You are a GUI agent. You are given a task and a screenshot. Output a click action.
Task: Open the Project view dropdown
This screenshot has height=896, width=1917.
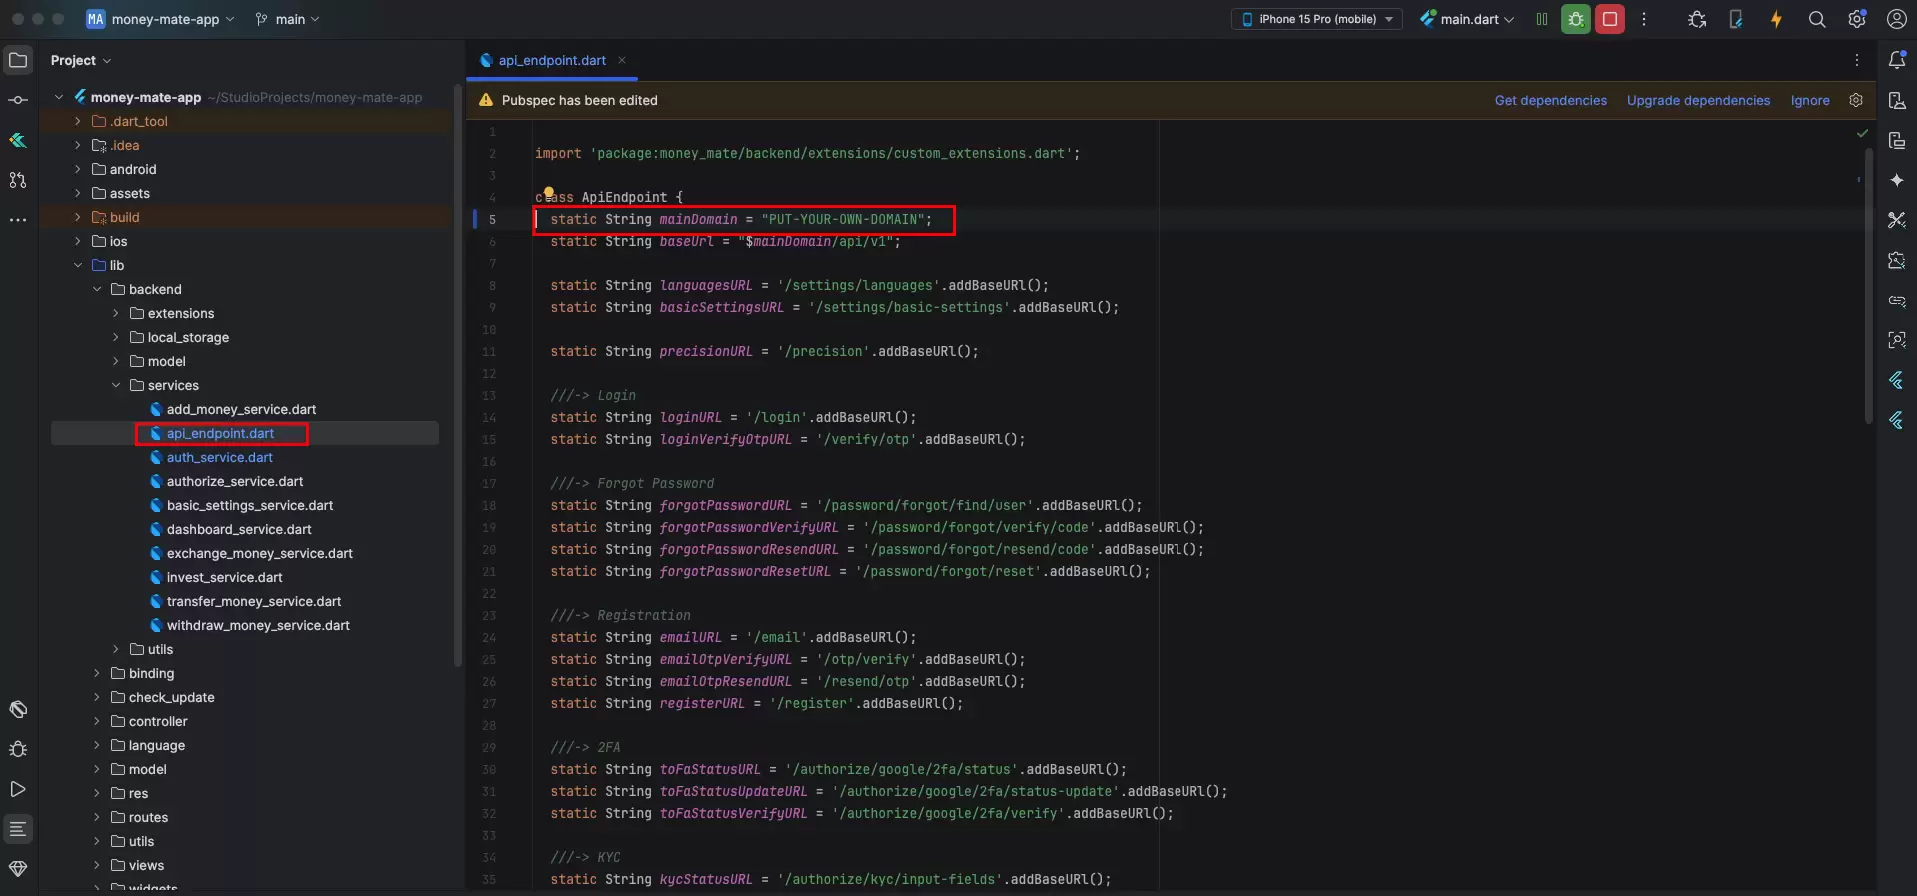pyautogui.click(x=81, y=60)
